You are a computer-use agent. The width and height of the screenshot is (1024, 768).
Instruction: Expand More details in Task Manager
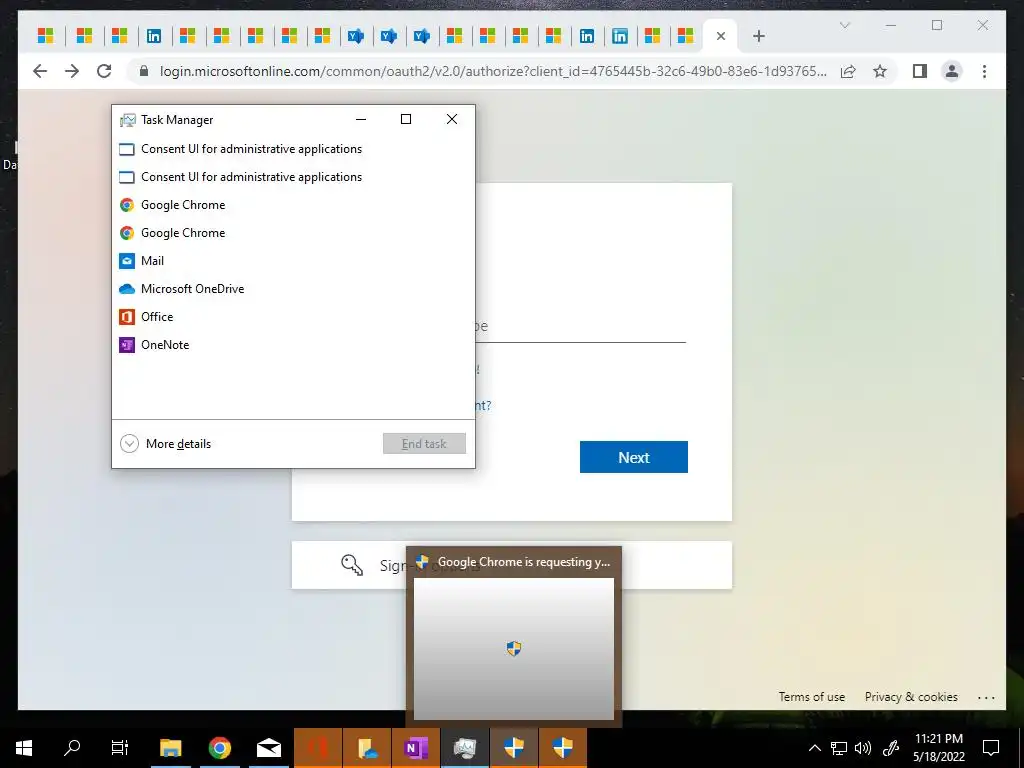pos(166,444)
